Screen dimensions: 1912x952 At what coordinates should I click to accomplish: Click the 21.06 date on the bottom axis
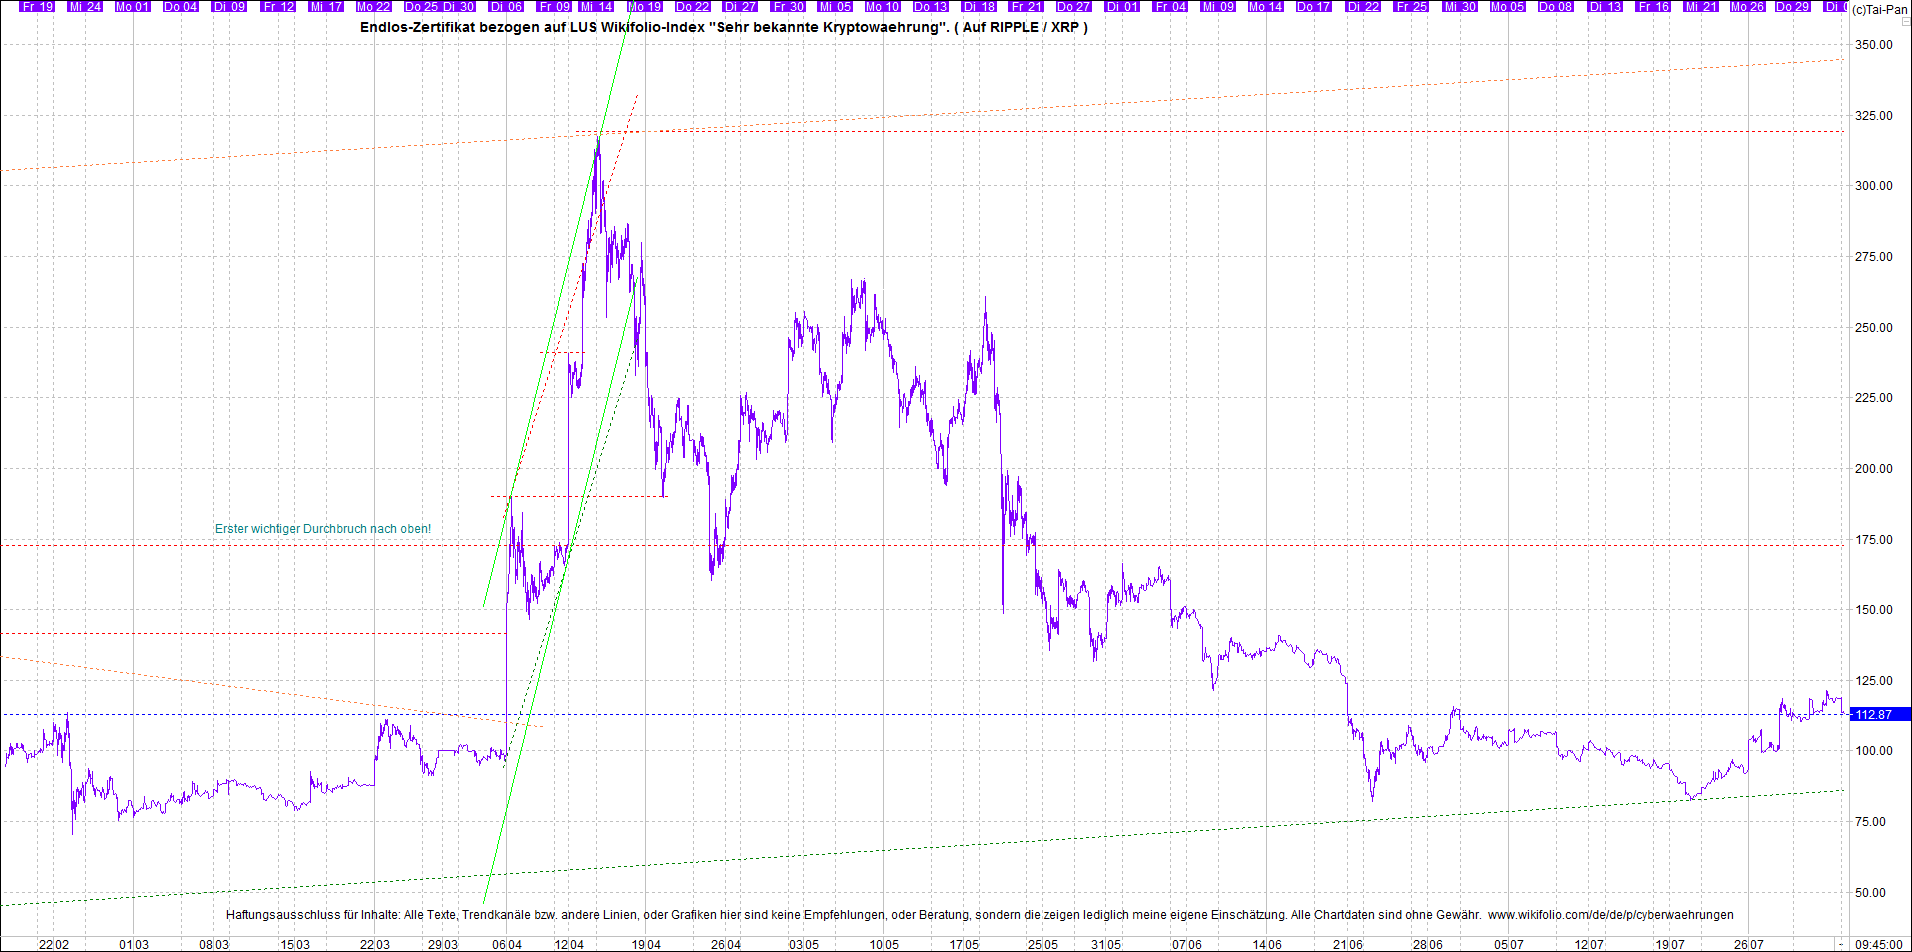[x=1347, y=944]
